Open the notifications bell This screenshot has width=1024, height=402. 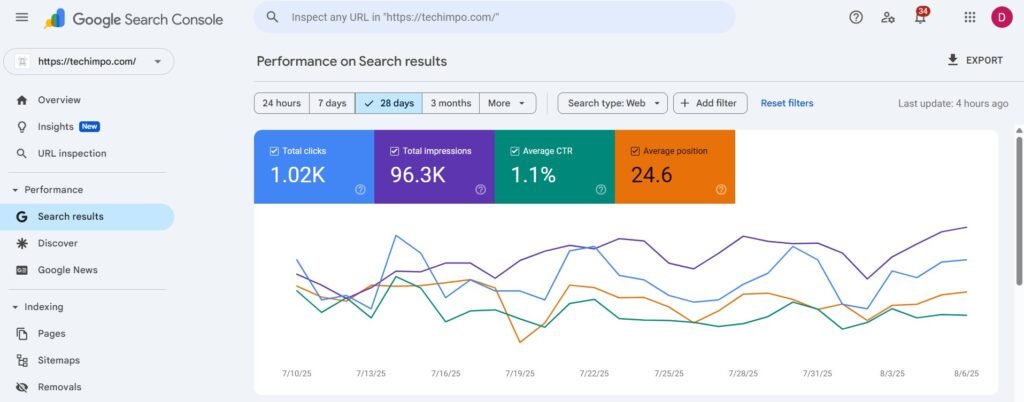tap(920, 17)
